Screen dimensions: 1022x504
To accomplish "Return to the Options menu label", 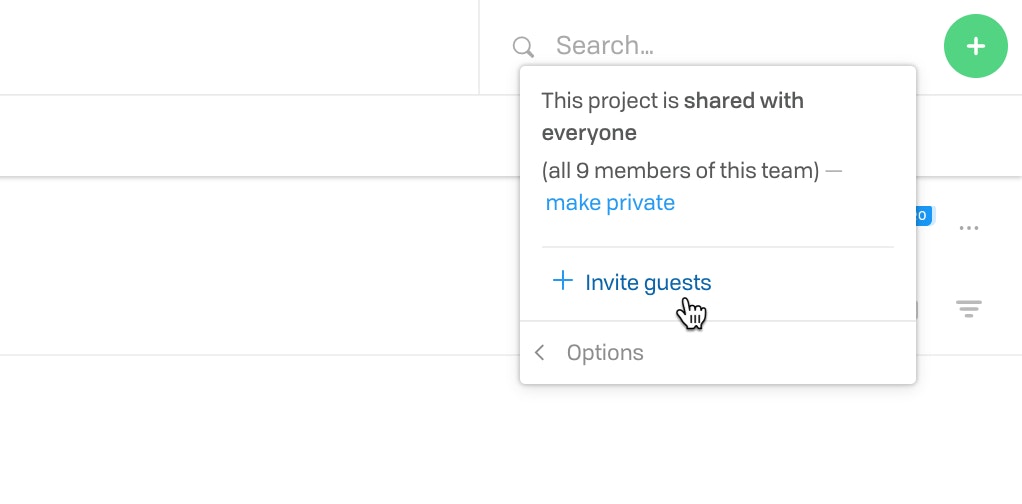I will point(605,353).
